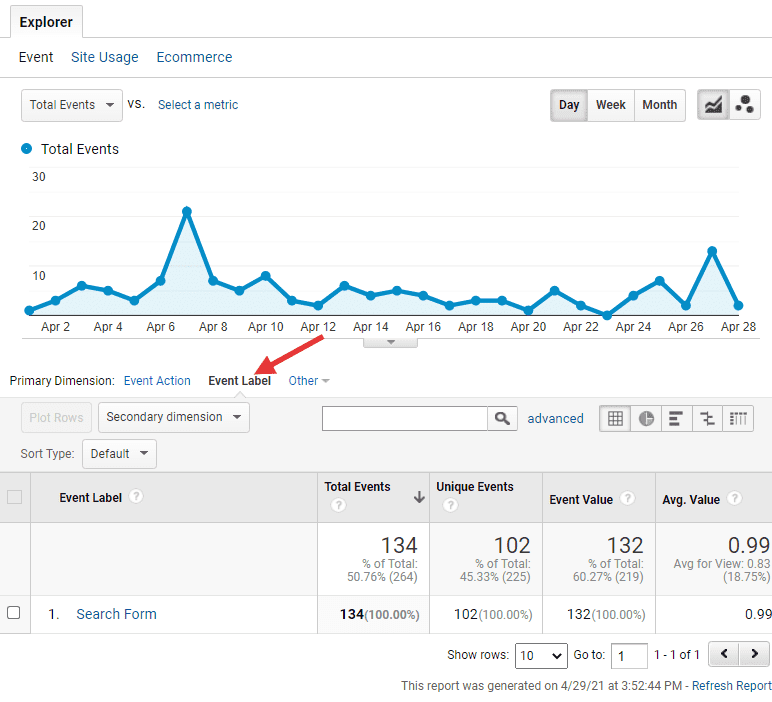The width and height of the screenshot is (772, 702).
Task: Click Unique Events value 102(100.00%) in row
Action: click(493, 614)
